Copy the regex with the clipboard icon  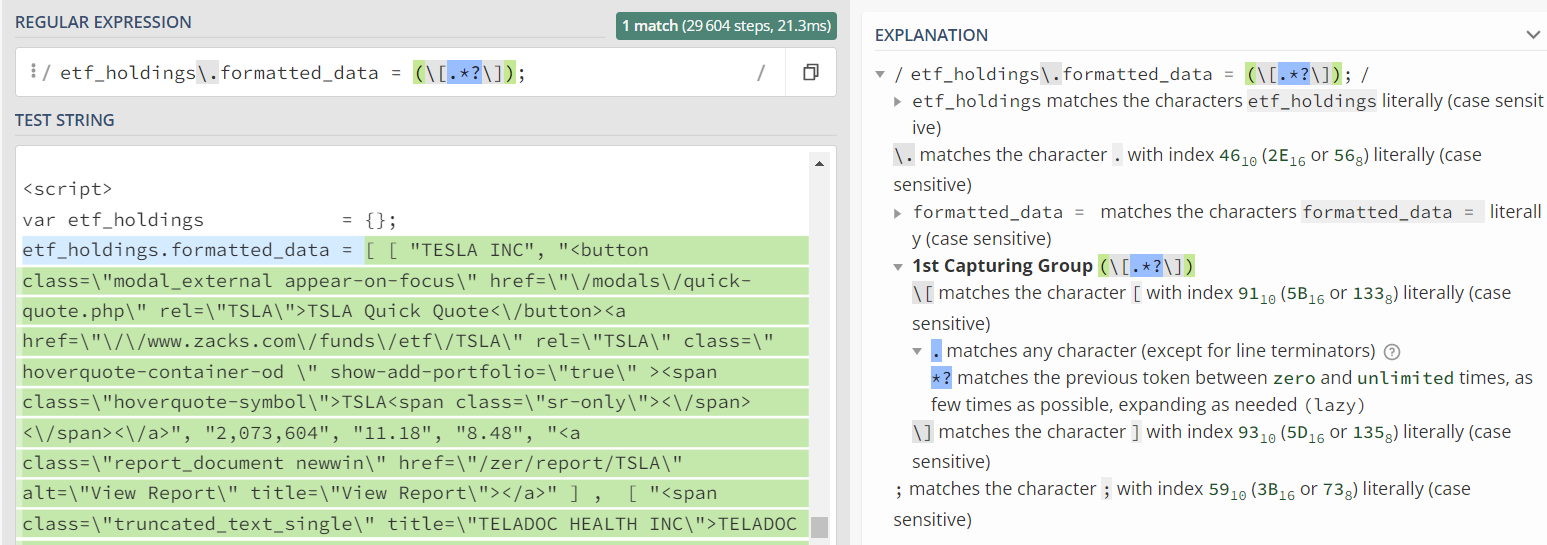[811, 73]
